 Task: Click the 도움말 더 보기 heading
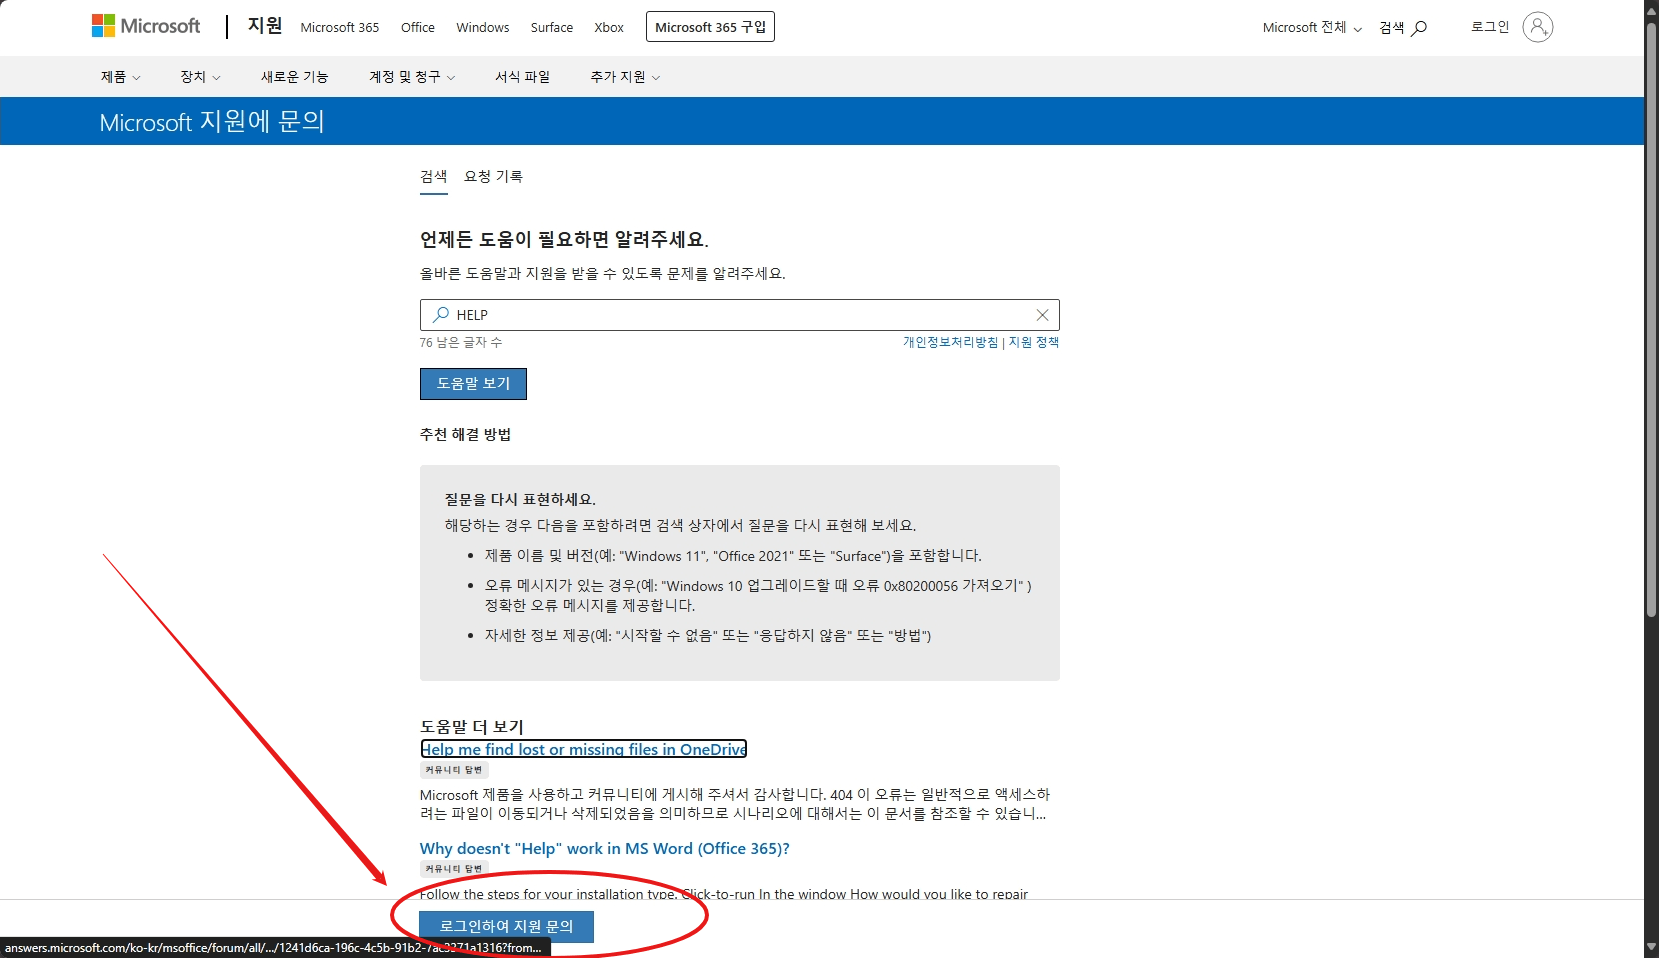click(x=472, y=727)
